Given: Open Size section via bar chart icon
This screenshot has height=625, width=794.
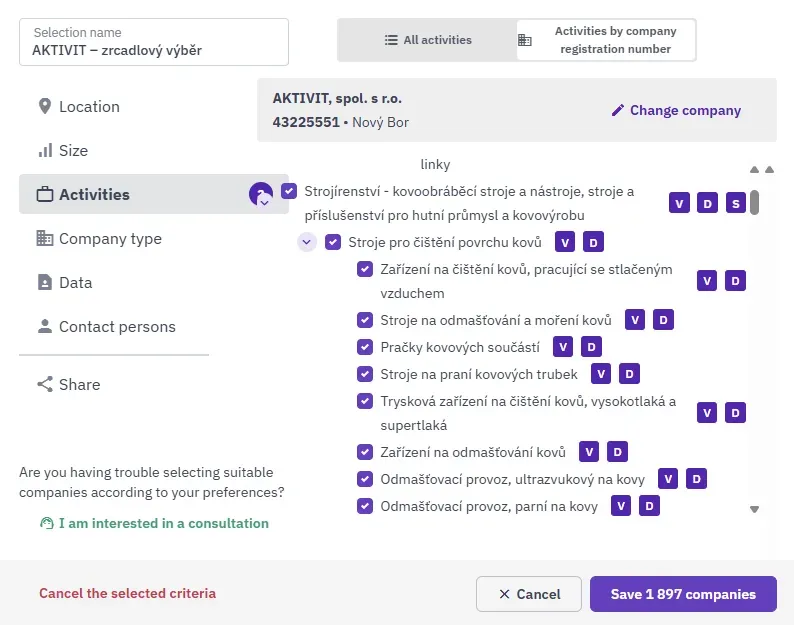Looking at the screenshot, I should point(45,150).
